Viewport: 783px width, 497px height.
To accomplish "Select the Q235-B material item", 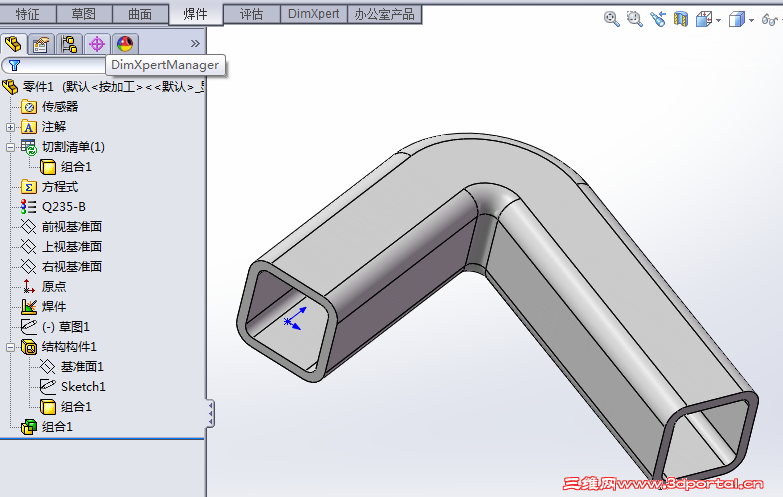I will tap(64, 207).
